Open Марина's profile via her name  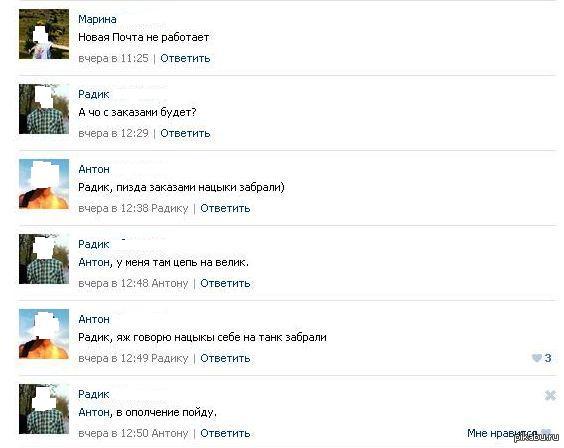coord(97,19)
